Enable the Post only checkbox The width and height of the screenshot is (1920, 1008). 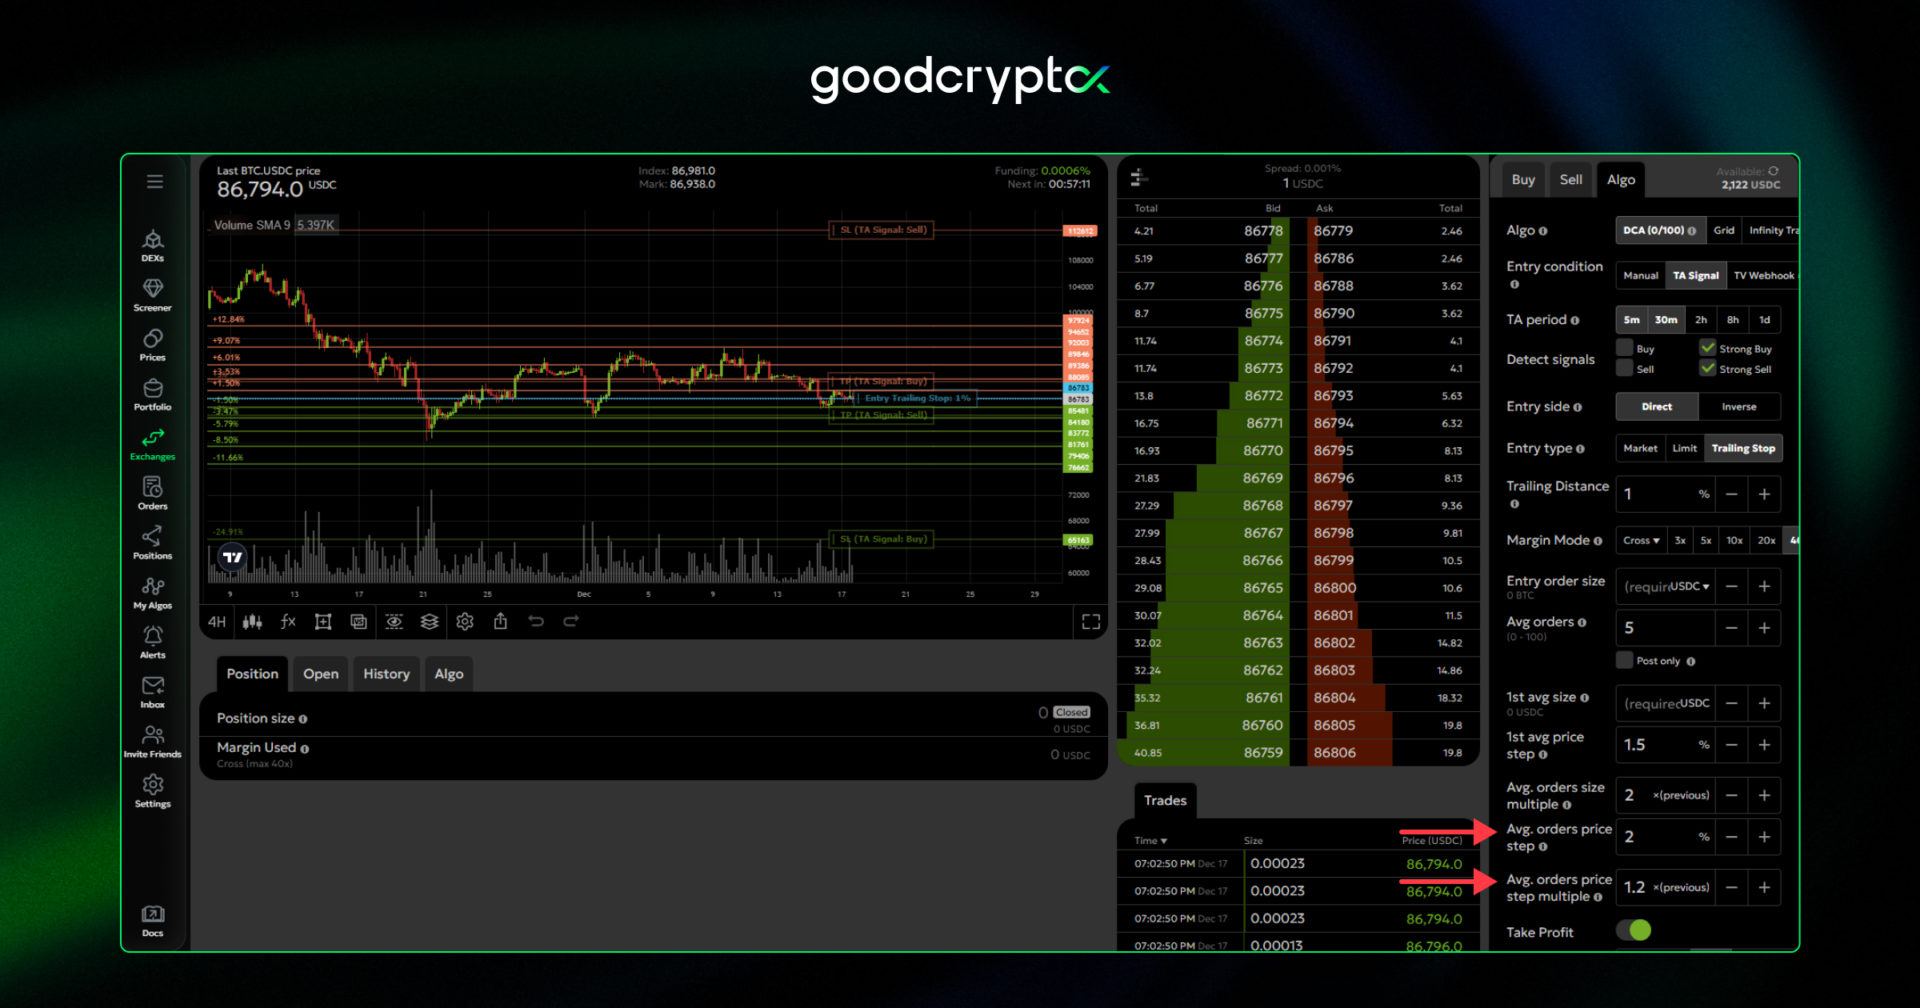[x=1625, y=660]
